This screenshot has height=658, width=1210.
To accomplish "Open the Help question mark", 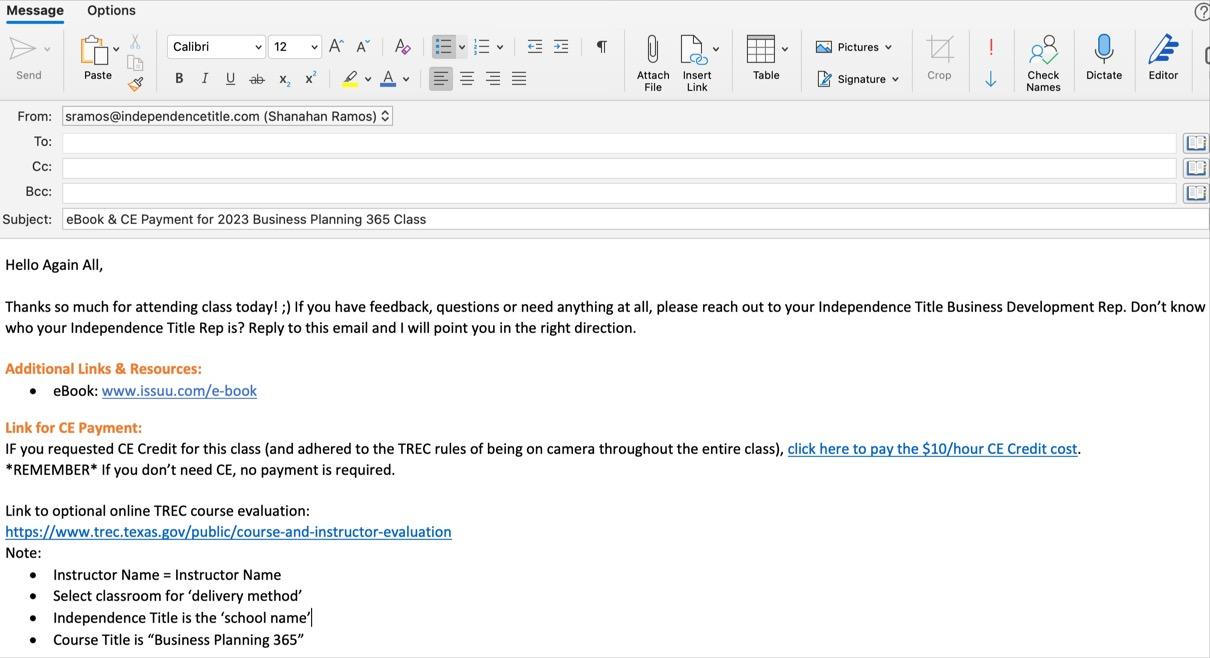I will [1202, 11].
